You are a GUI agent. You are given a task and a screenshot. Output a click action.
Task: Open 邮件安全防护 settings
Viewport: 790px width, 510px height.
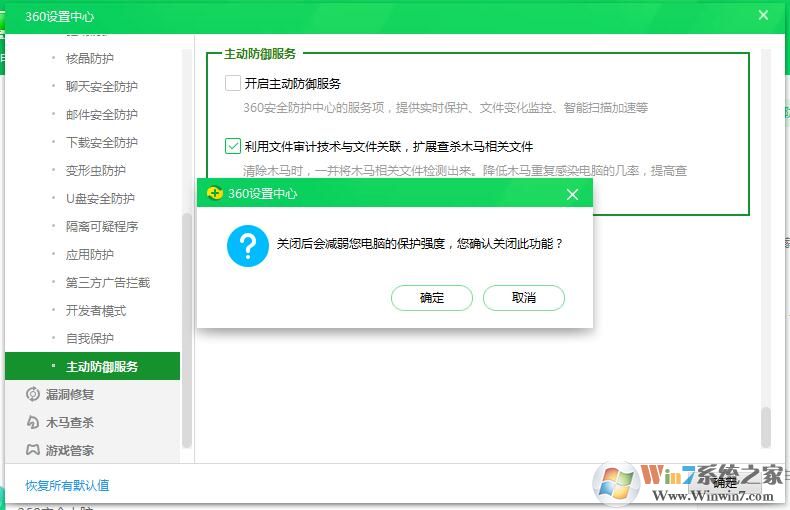[101, 114]
